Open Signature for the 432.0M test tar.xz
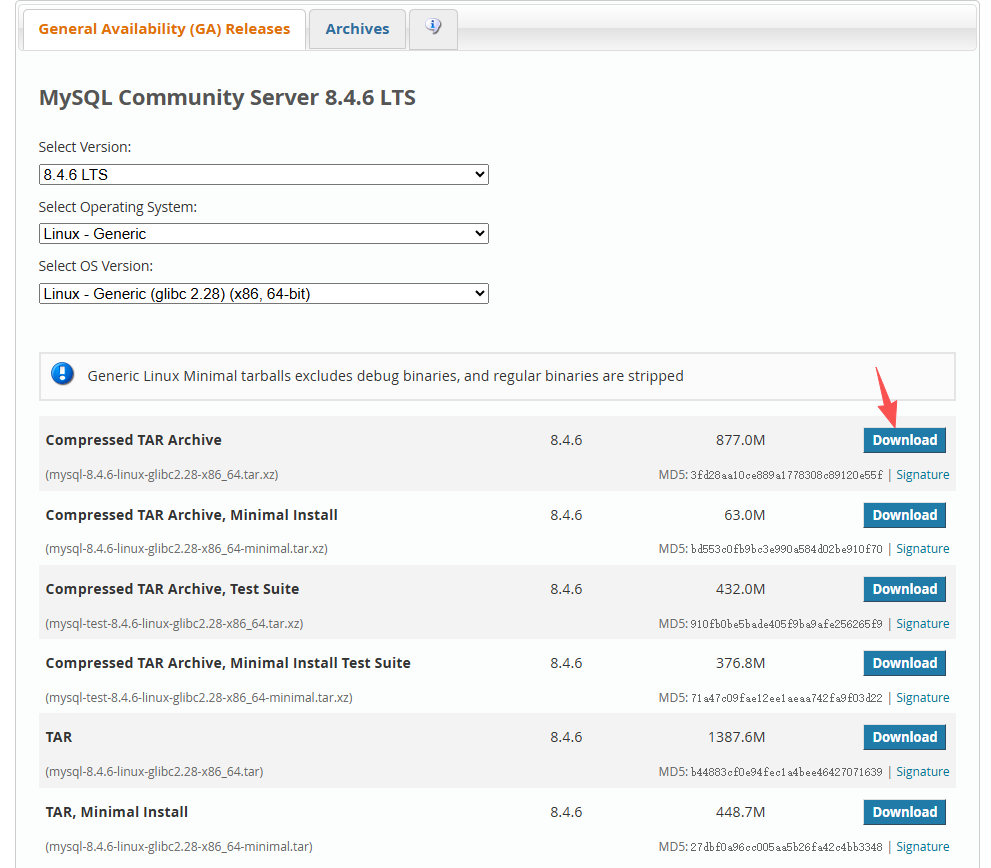The width and height of the screenshot is (991, 868). click(922, 624)
